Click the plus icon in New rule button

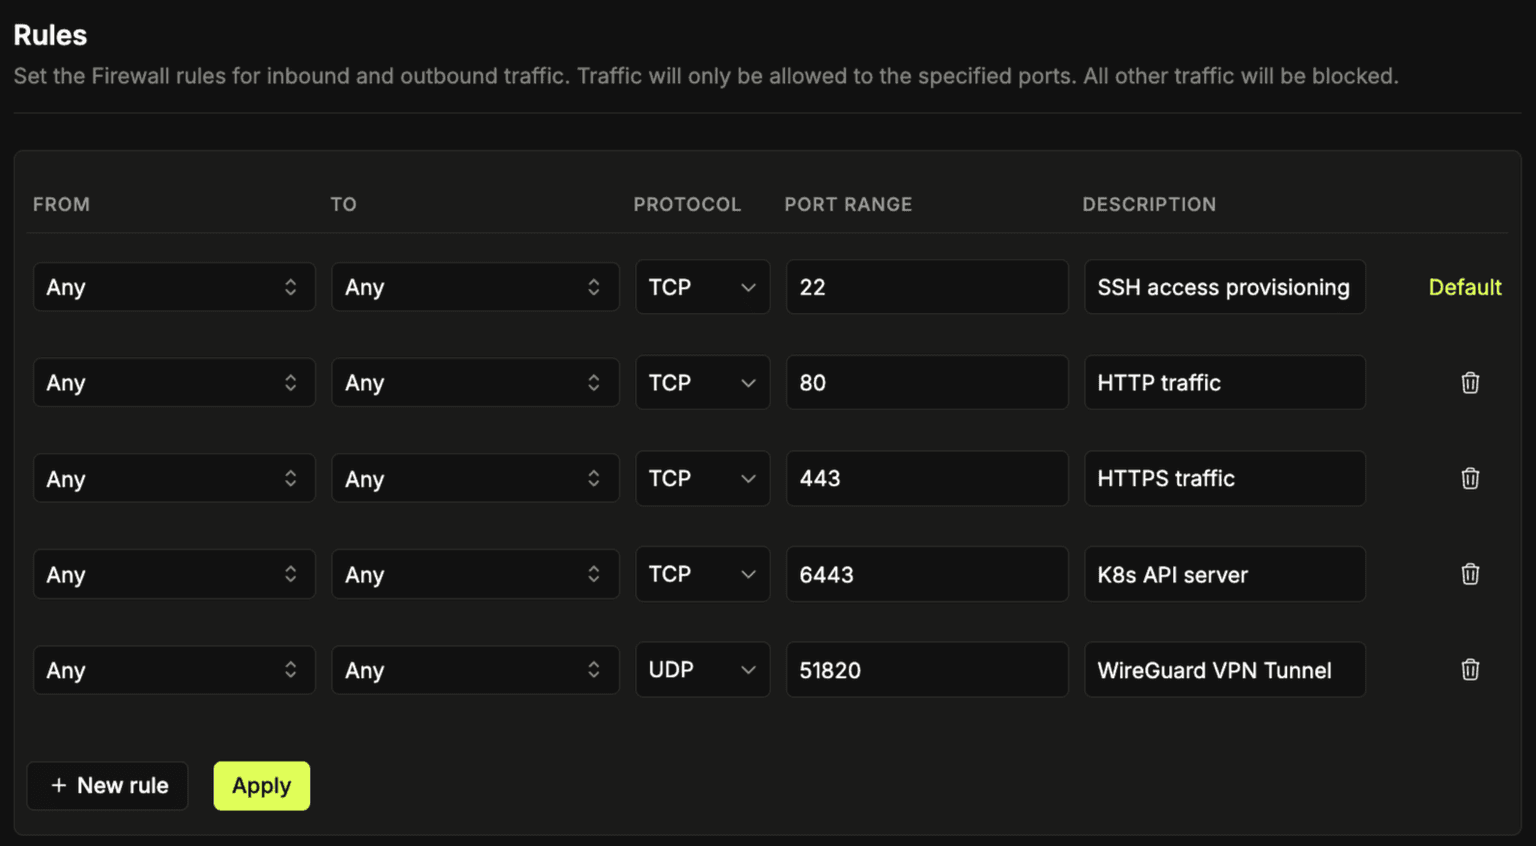click(58, 786)
